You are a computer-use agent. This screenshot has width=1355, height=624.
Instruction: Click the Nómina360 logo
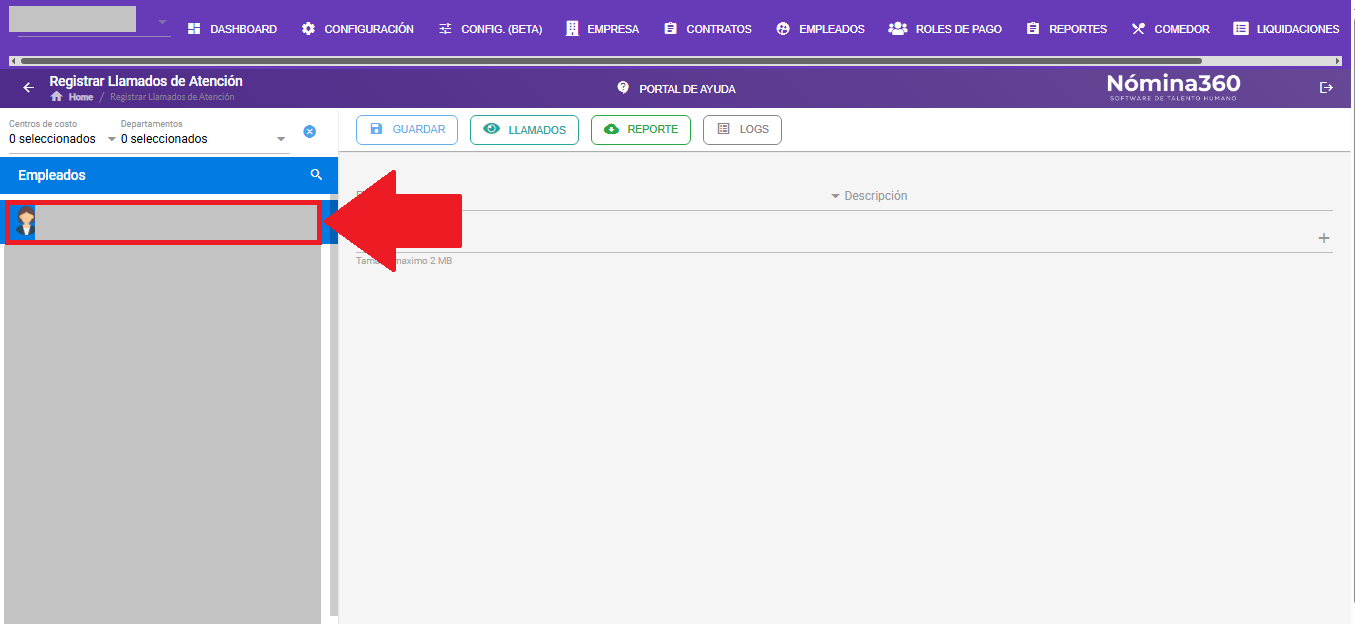[1173, 86]
